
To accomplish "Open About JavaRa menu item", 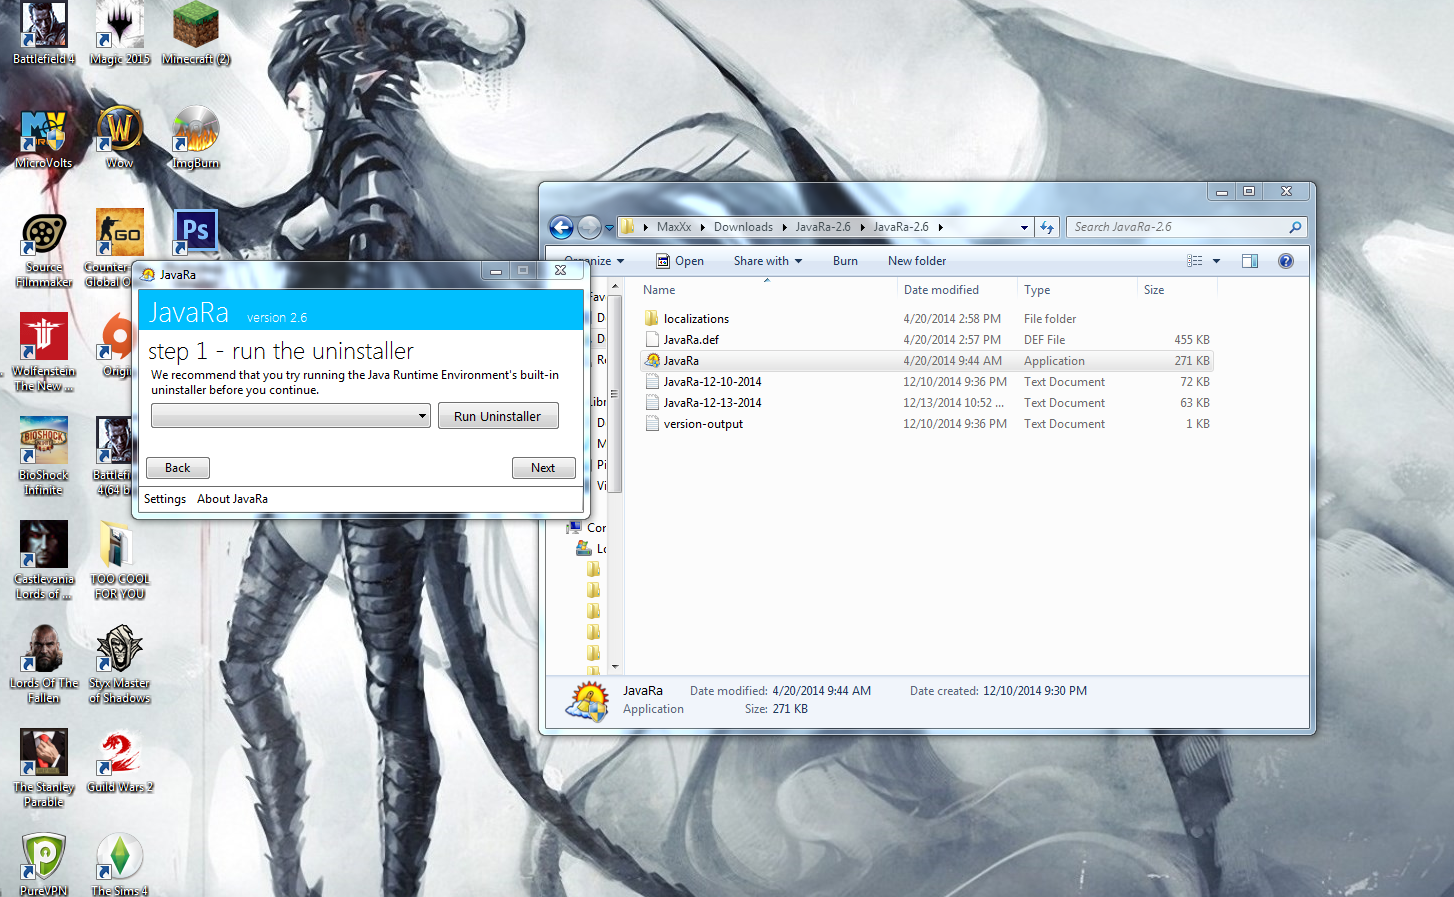I will (x=232, y=499).
